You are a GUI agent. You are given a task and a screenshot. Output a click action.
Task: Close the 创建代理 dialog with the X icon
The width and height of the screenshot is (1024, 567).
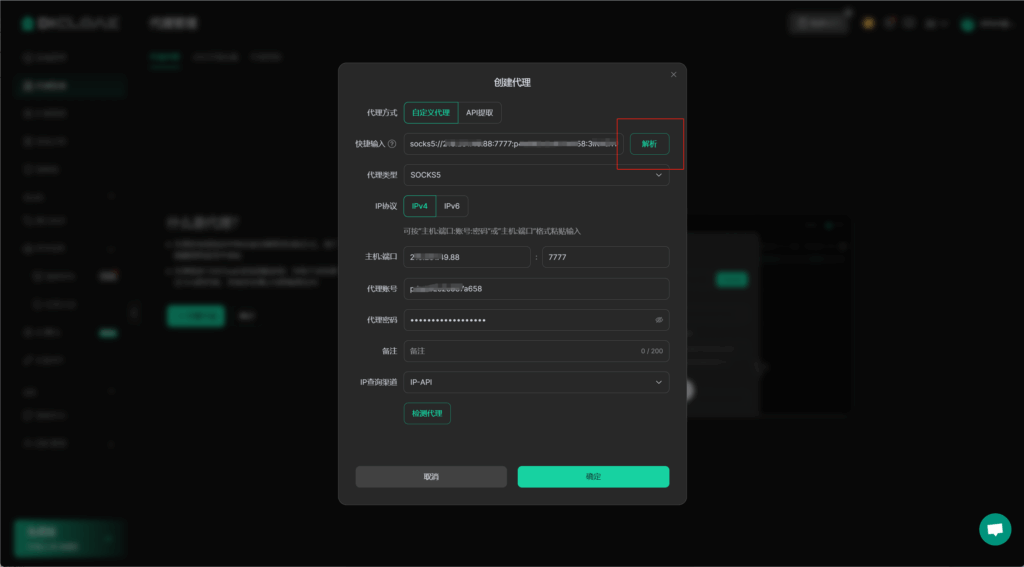pos(673,74)
